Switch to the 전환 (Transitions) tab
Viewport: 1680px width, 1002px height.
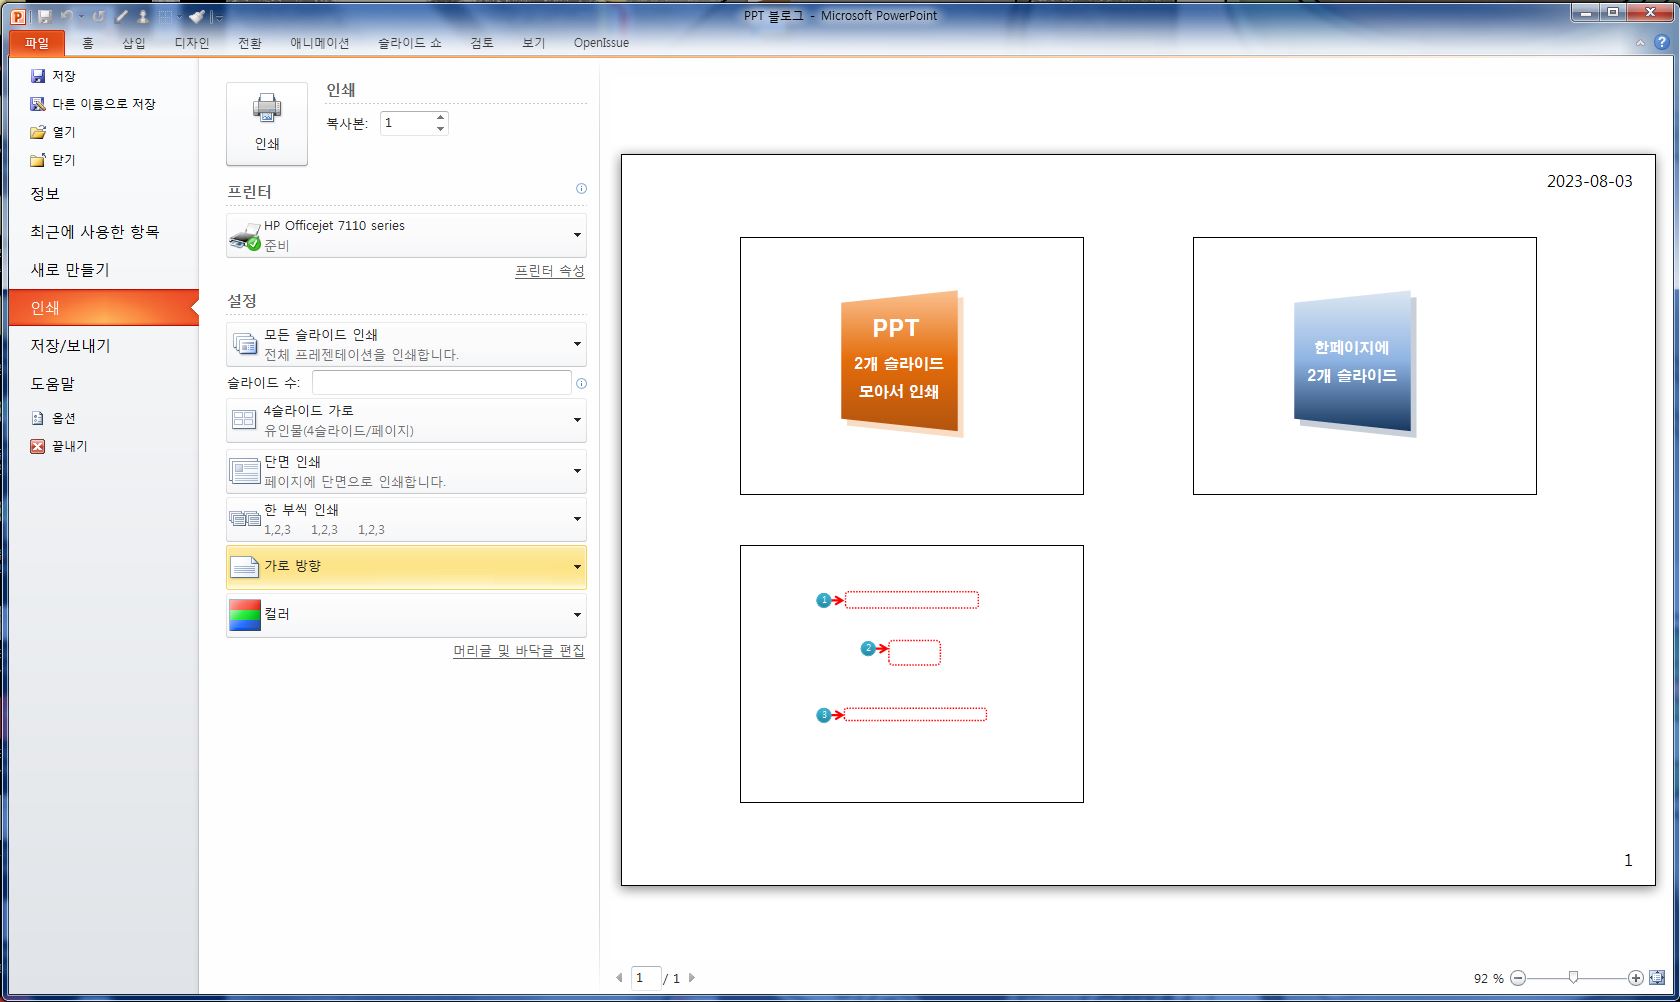click(x=250, y=43)
